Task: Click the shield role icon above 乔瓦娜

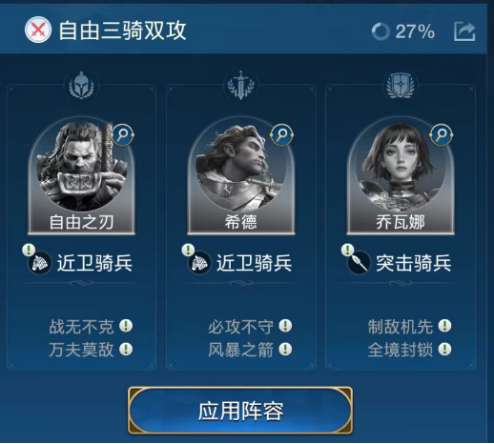Action: (x=400, y=85)
